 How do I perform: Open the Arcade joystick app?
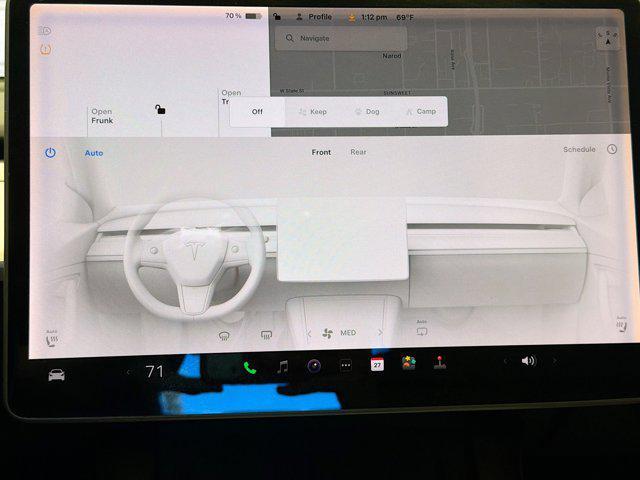(440, 362)
